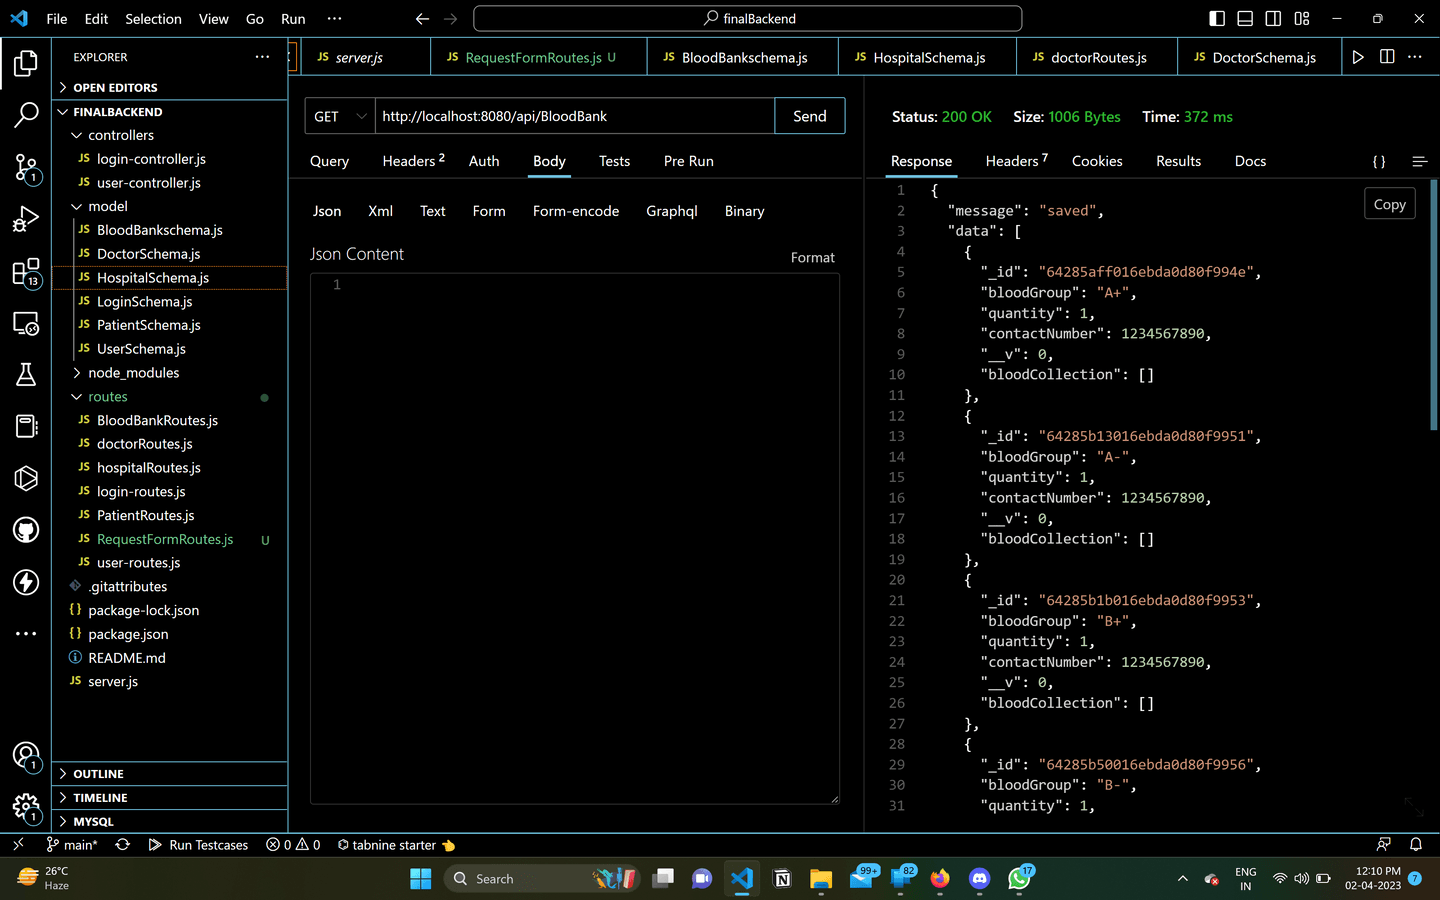Switch to BloodBankschema.js editor tab

[x=742, y=57]
